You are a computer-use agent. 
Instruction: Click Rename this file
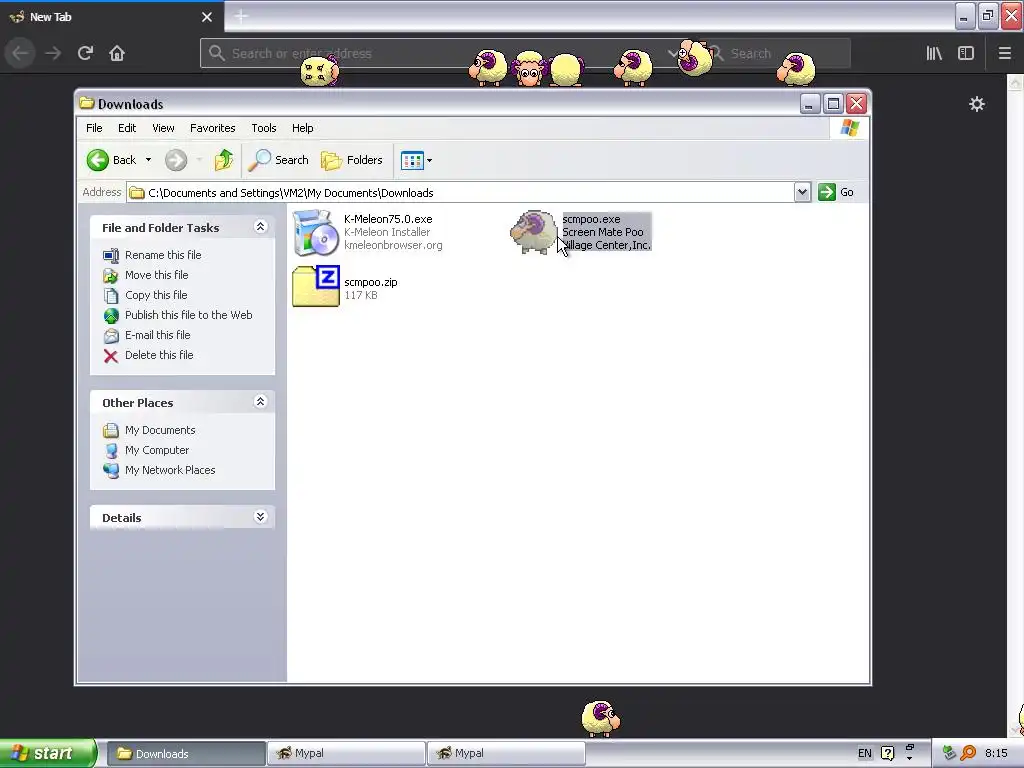pyautogui.click(x=163, y=255)
